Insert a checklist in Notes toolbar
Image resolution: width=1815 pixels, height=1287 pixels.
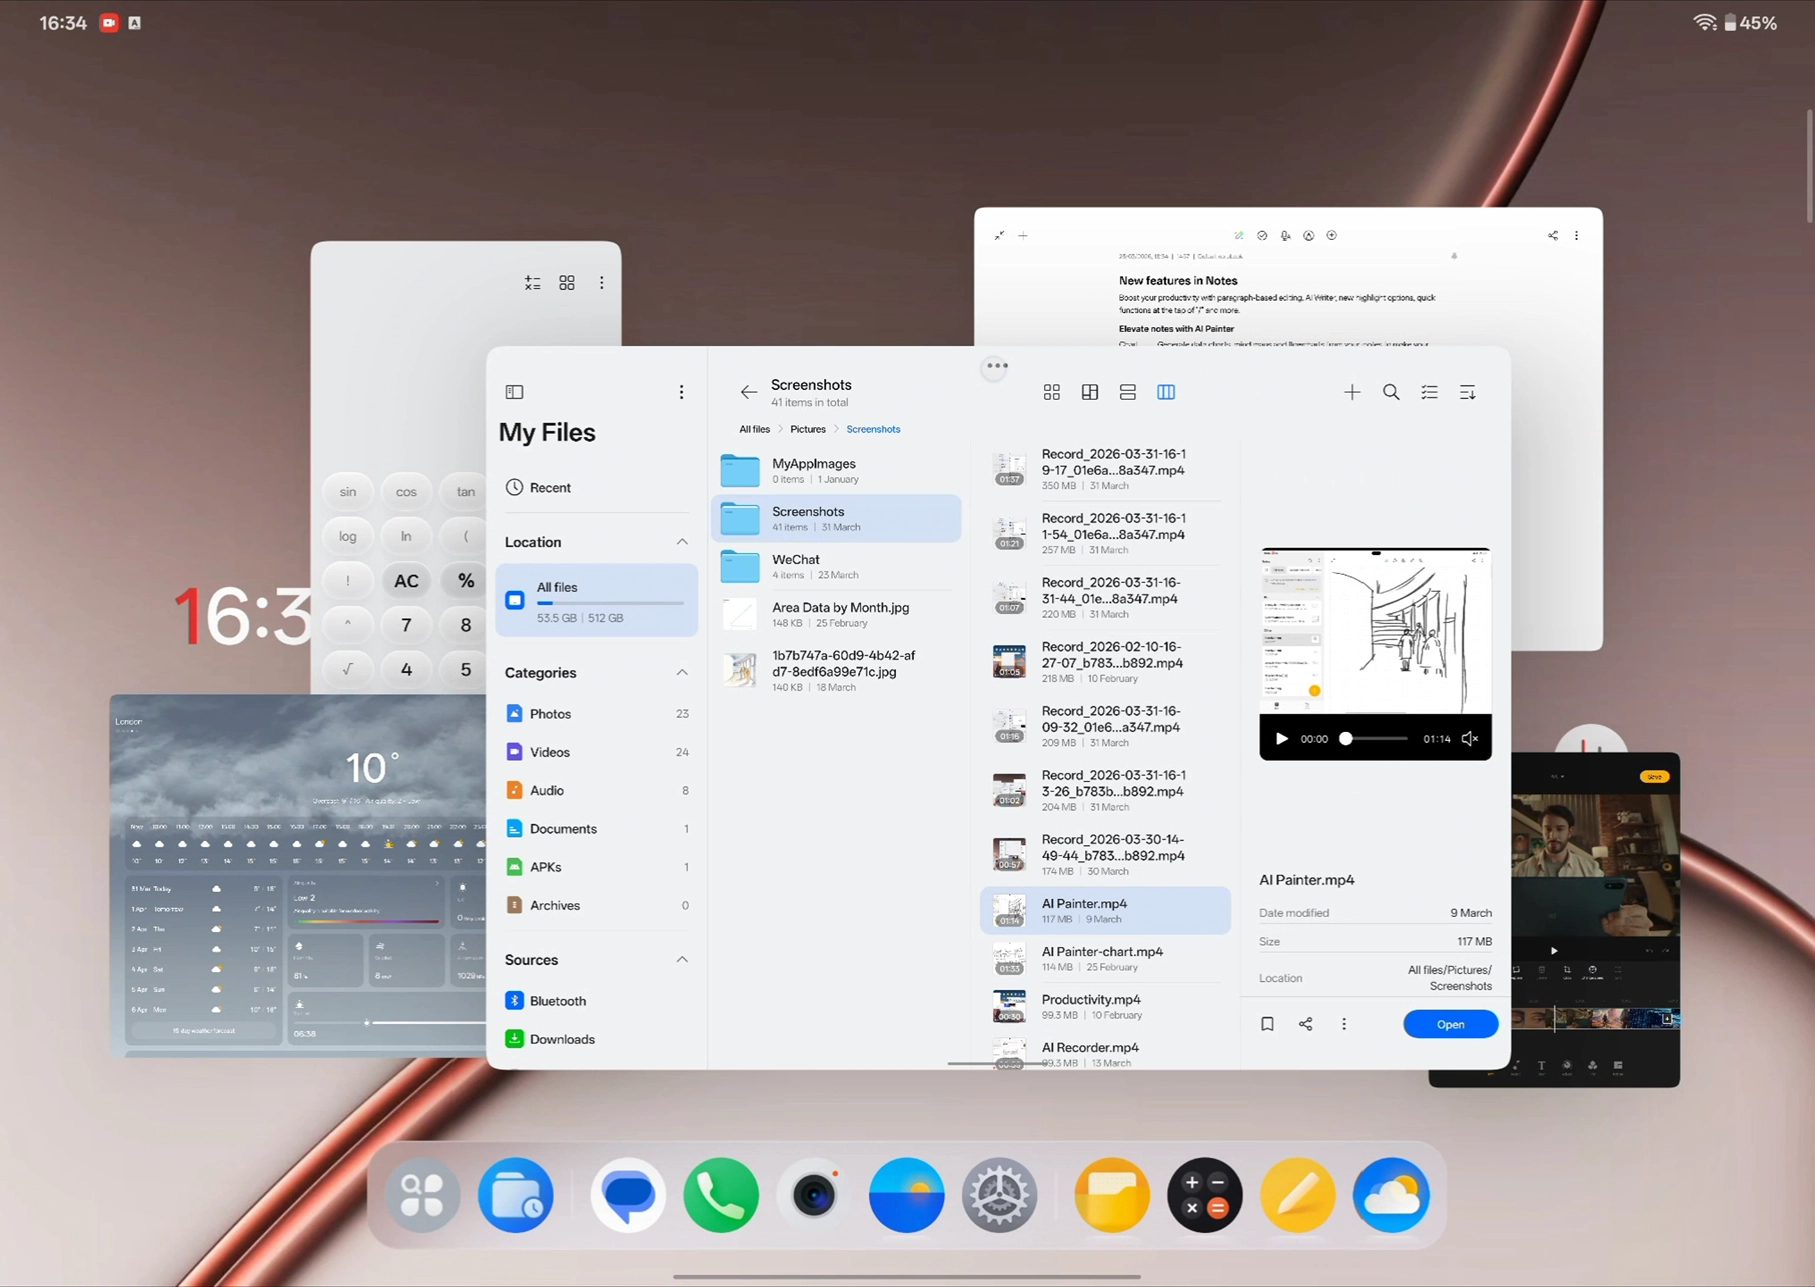(x=1262, y=236)
